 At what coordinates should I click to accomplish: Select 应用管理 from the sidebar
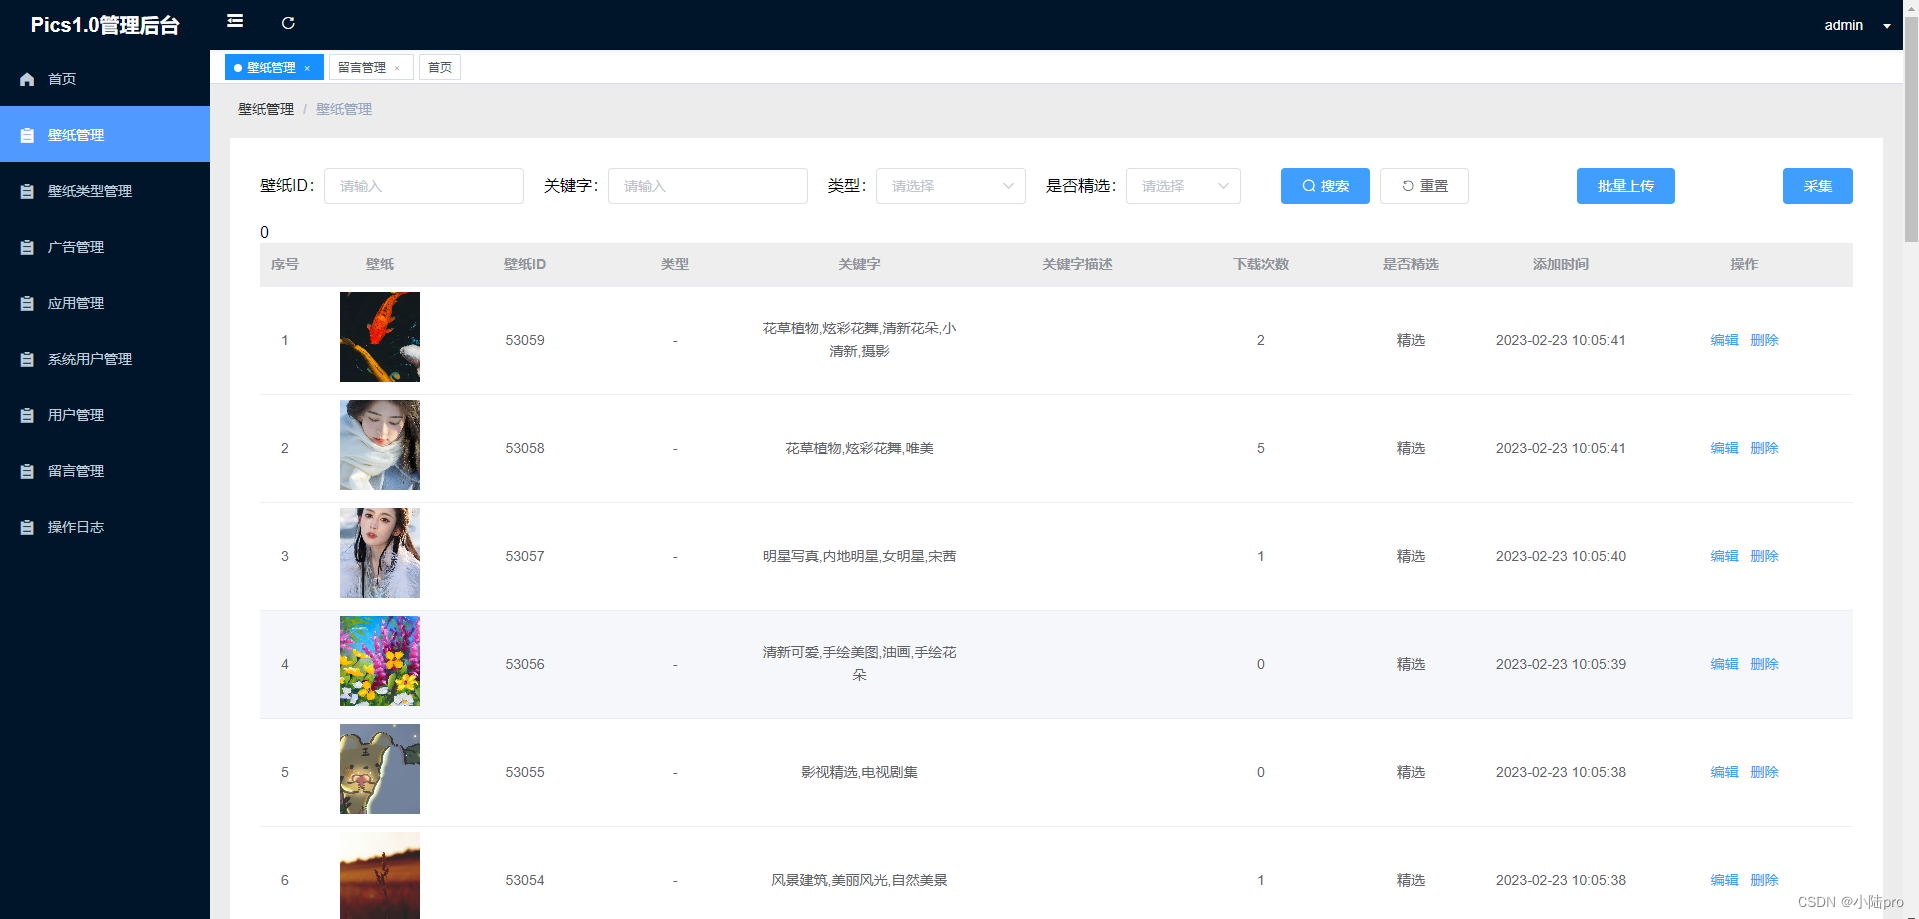coord(75,302)
